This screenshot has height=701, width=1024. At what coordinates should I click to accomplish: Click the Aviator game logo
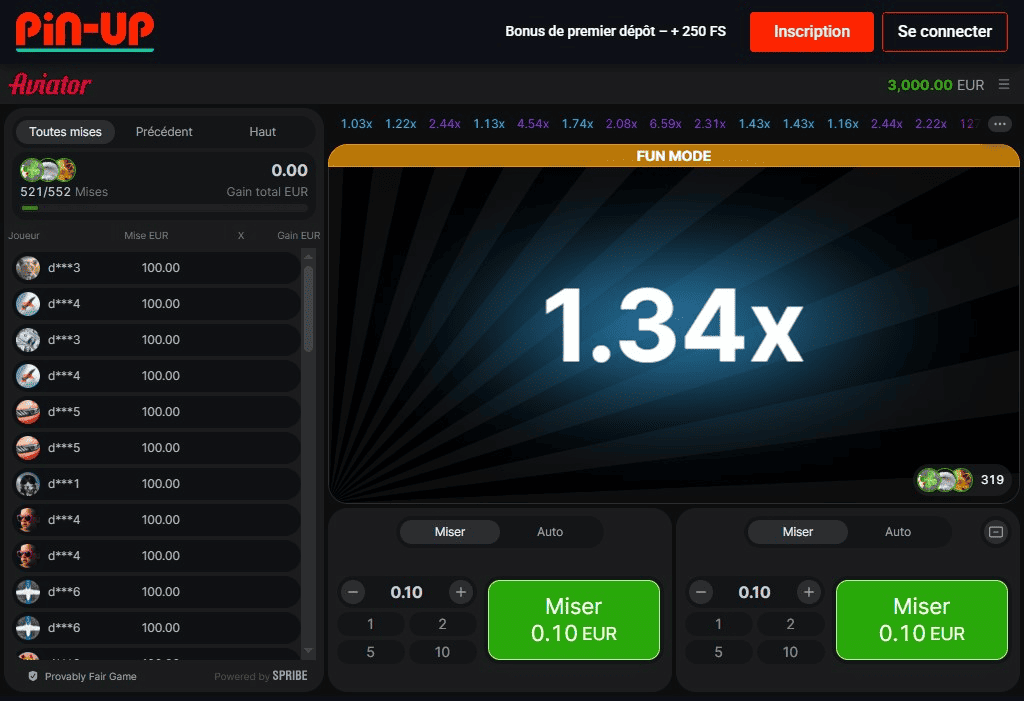(x=50, y=84)
